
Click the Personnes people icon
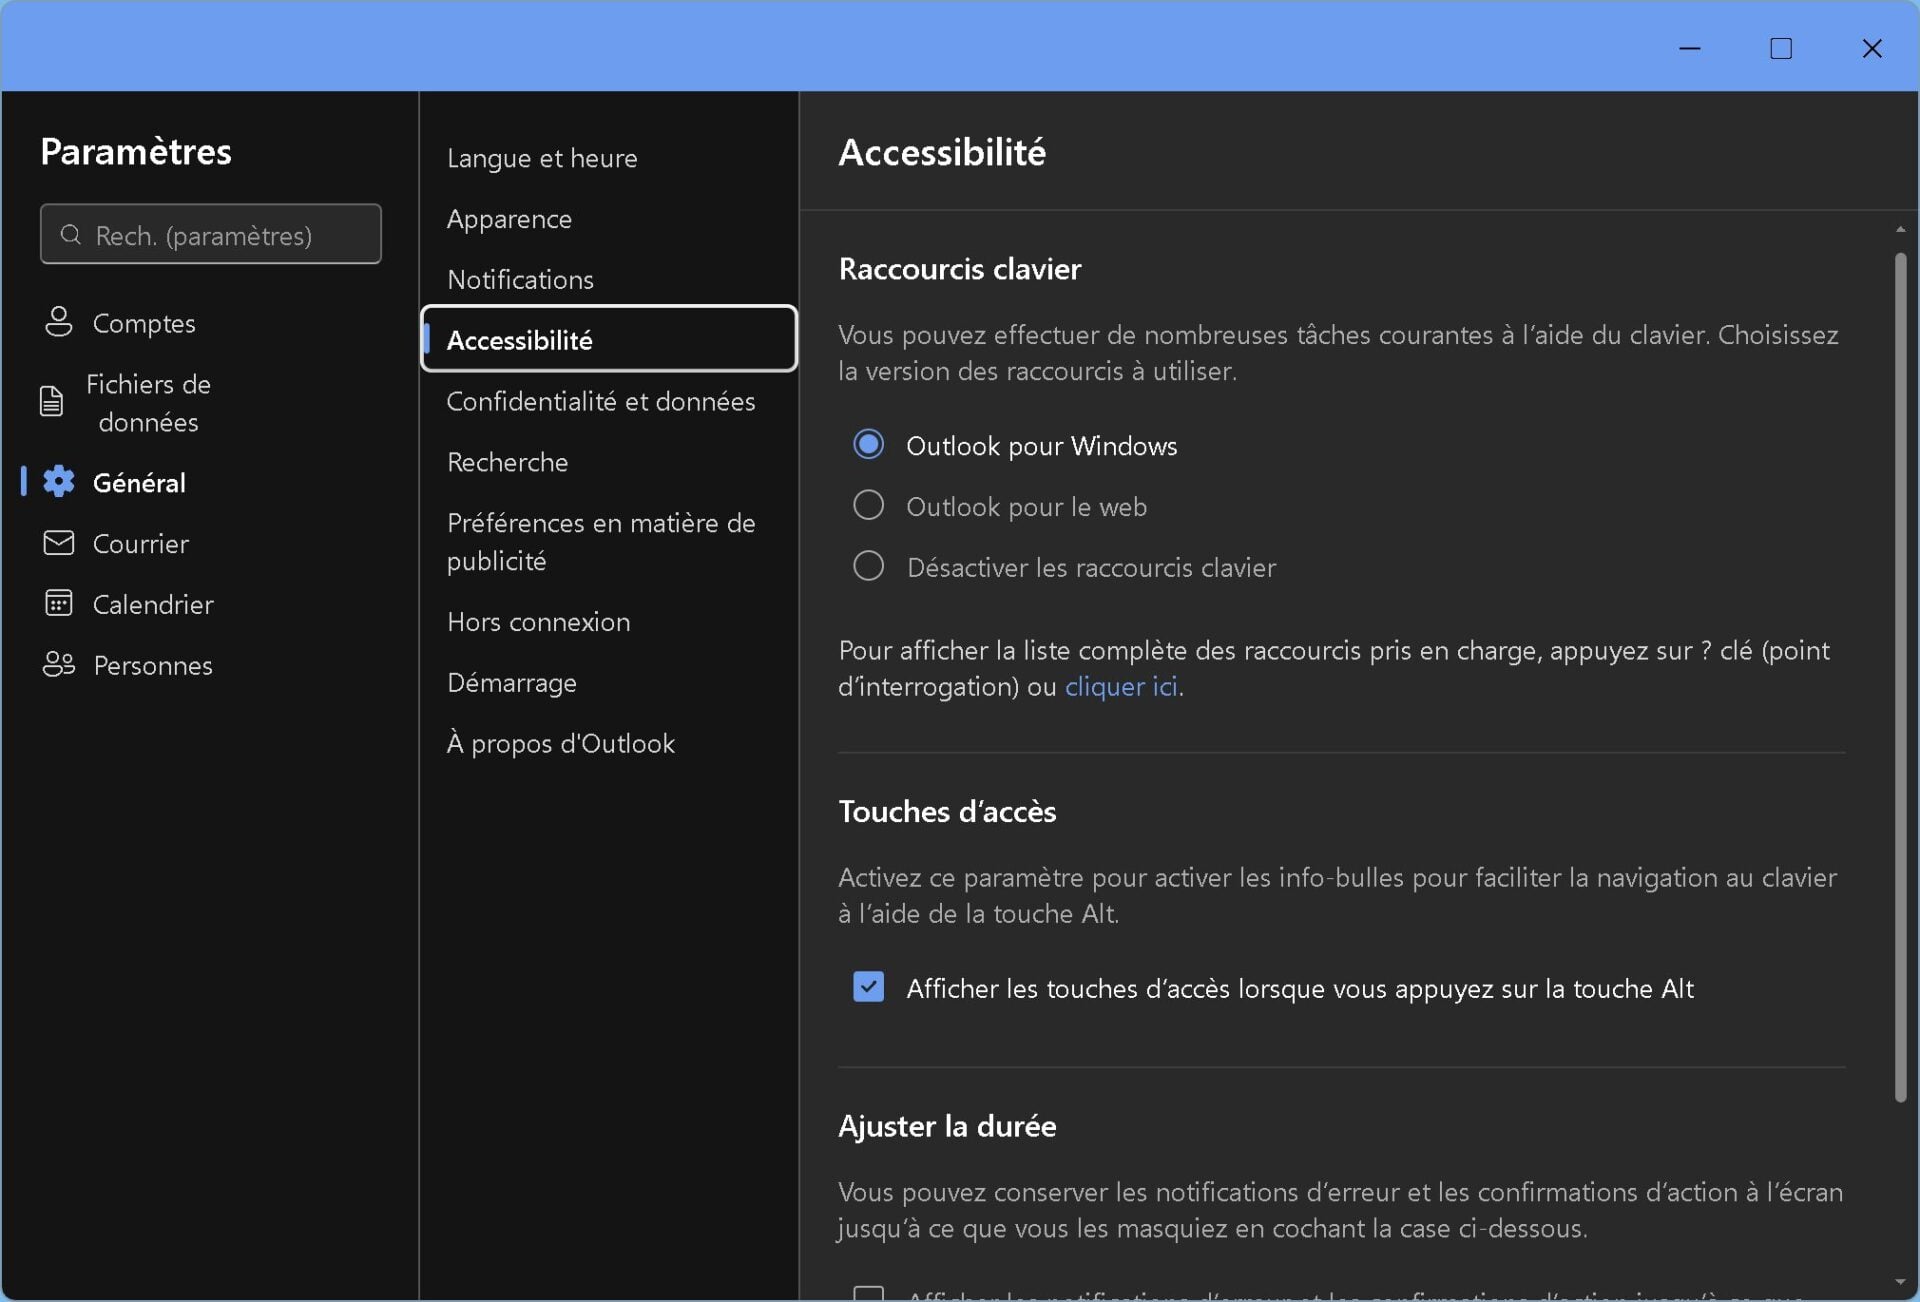[59, 664]
